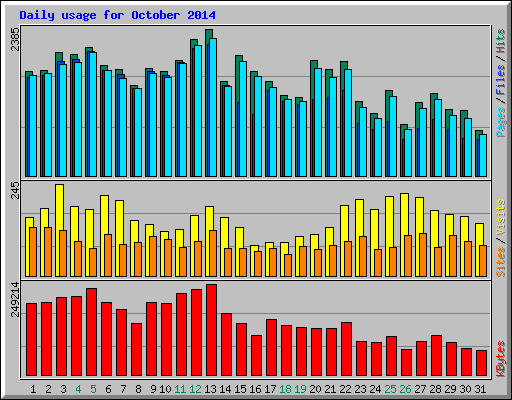The image size is (512, 400).
Task: Click the 245 axis value label
Action: 15,190
